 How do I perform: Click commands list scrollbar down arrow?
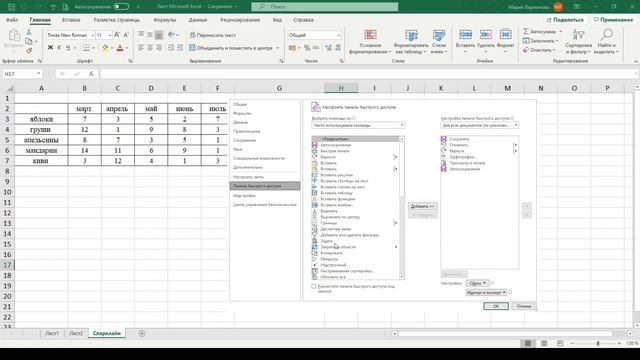click(x=402, y=277)
